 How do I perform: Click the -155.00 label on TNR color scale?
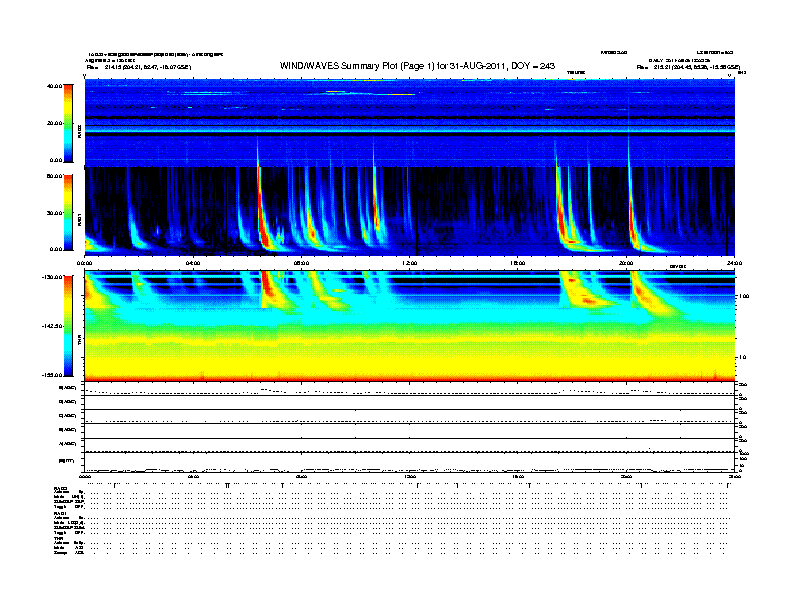click(52, 375)
